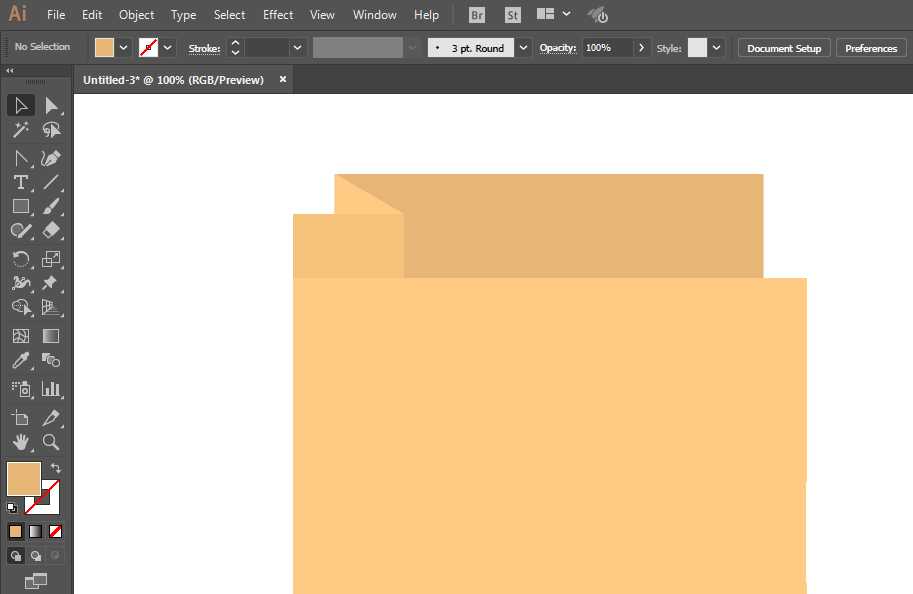This screenshot has height=594, width=913.
Task: Set paint mode to None
Action: click(56, 532)
